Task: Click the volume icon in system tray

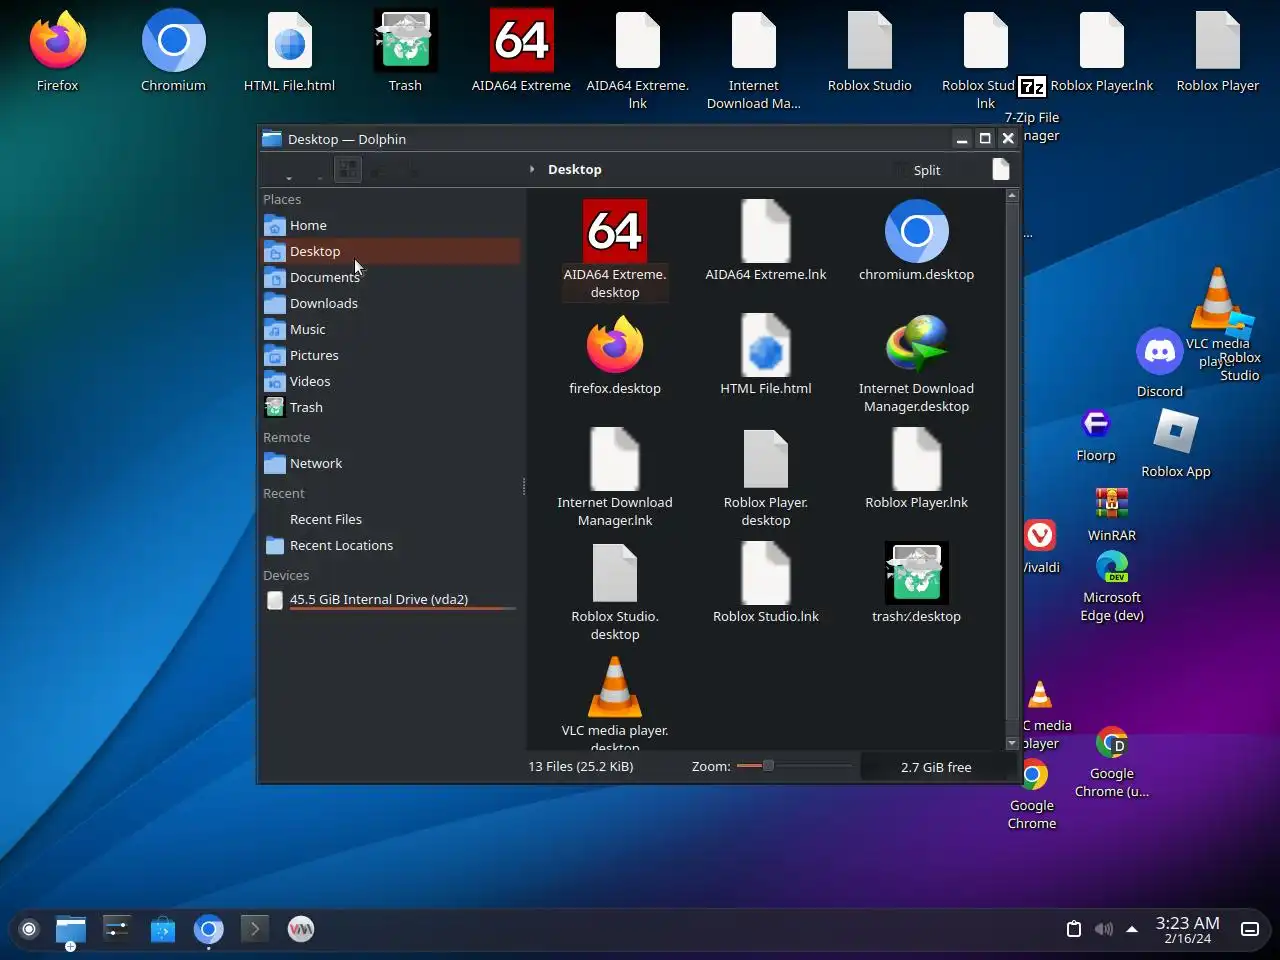Action: click(x=1103, y=929)
